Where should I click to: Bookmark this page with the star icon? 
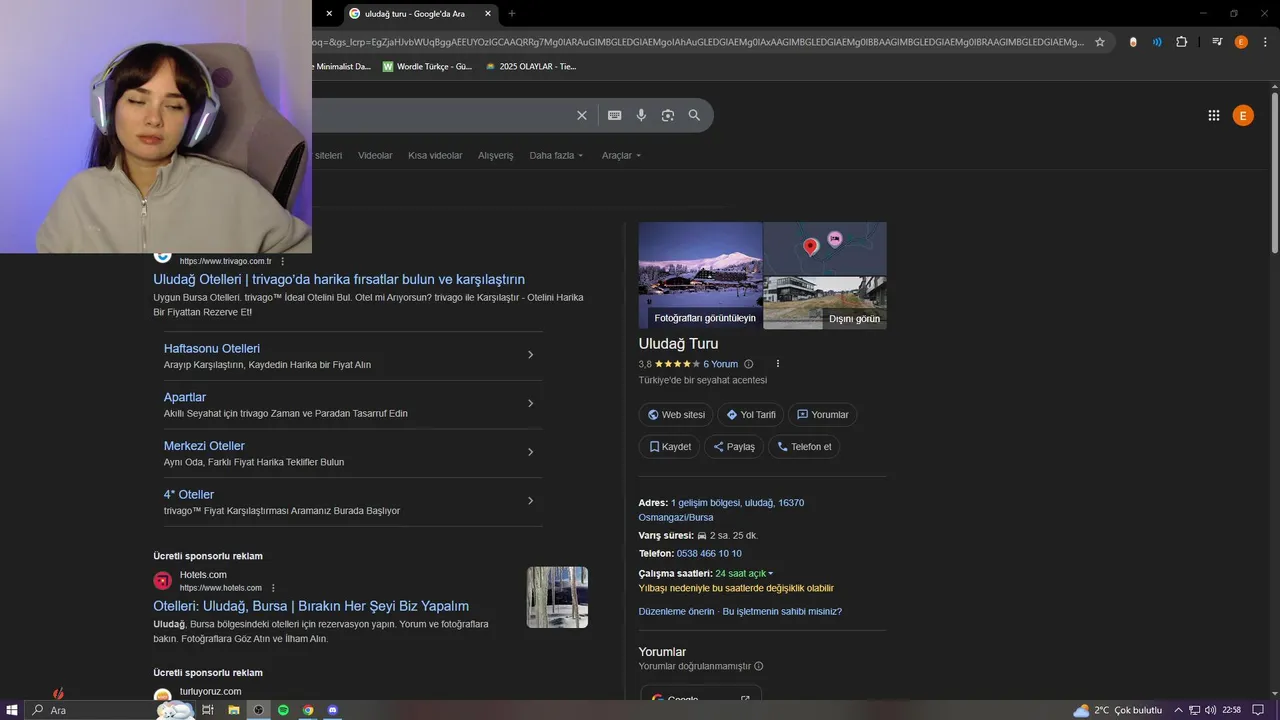tap(1100, 42)
